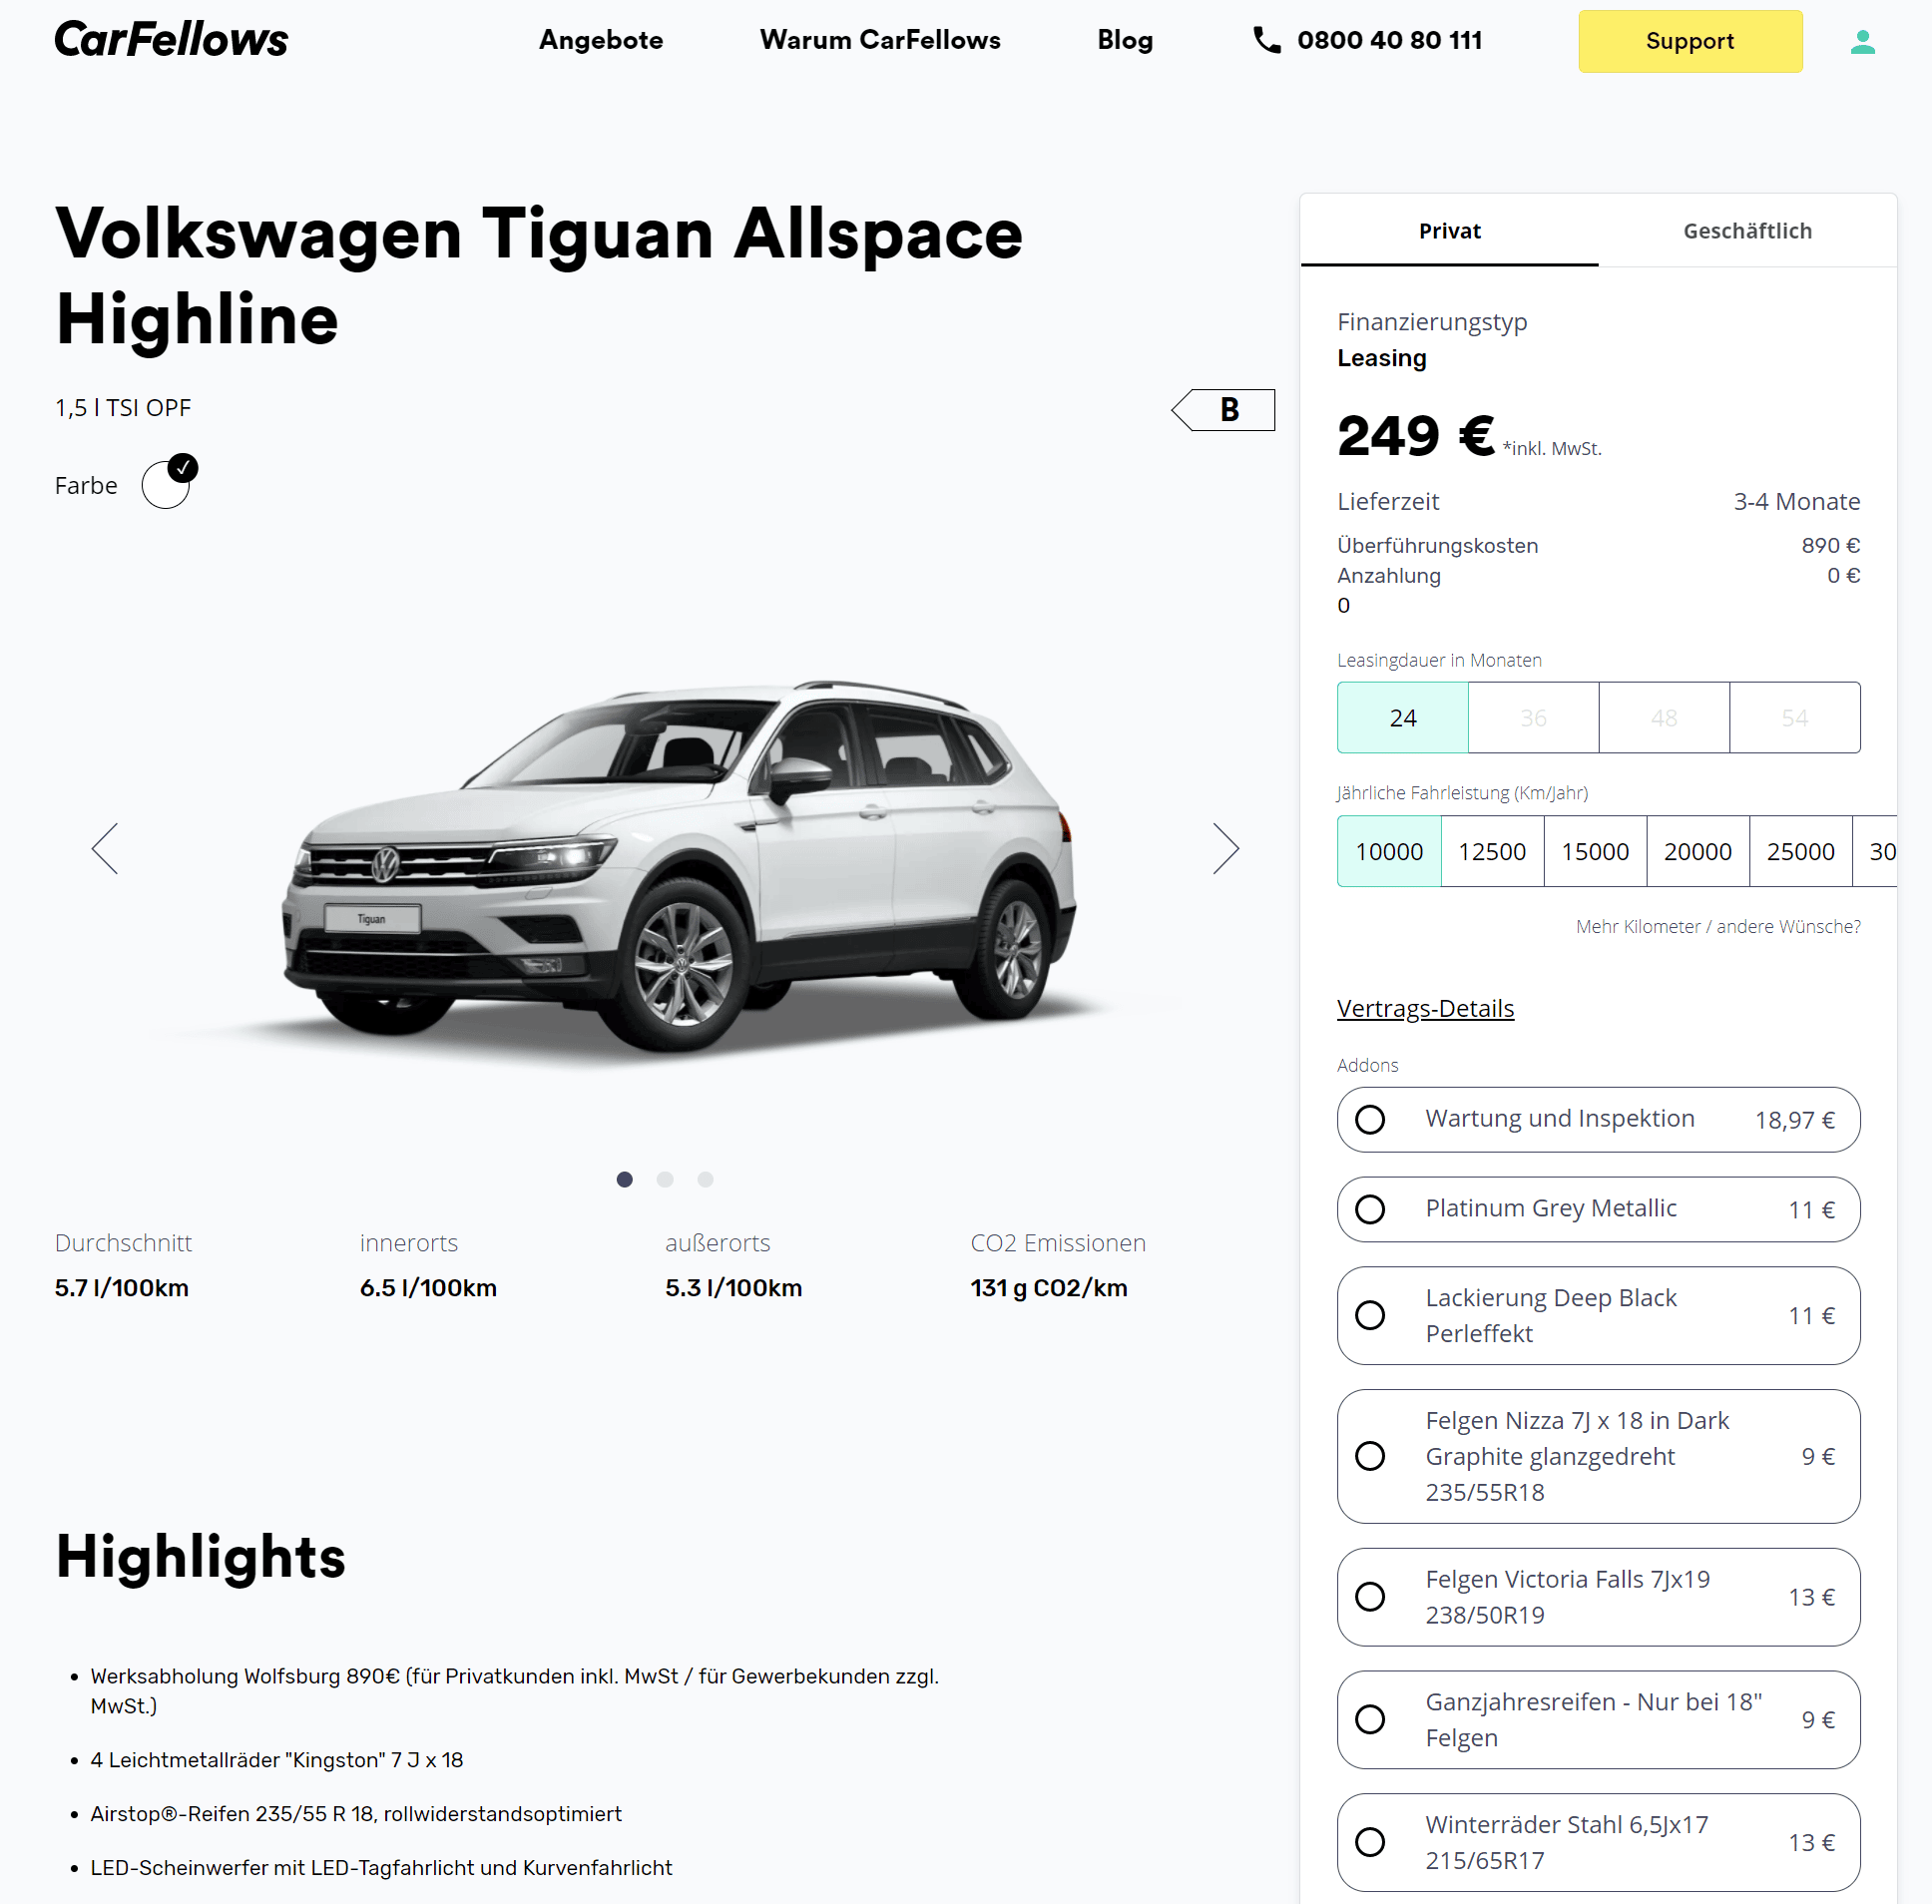The image size is (1932, 1904).
Task: Open the Vertrags-Details link
Action: click(1425, 1008)
